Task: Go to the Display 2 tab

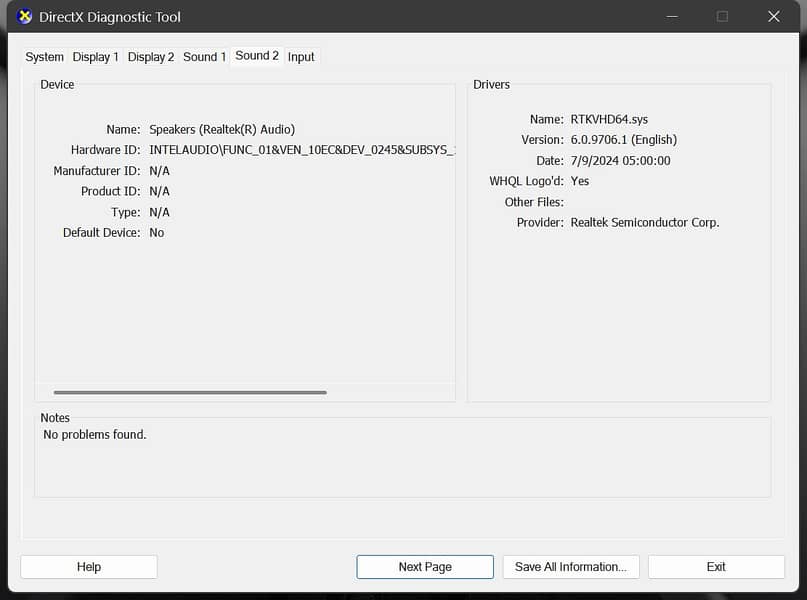Action: pos(151,57)
